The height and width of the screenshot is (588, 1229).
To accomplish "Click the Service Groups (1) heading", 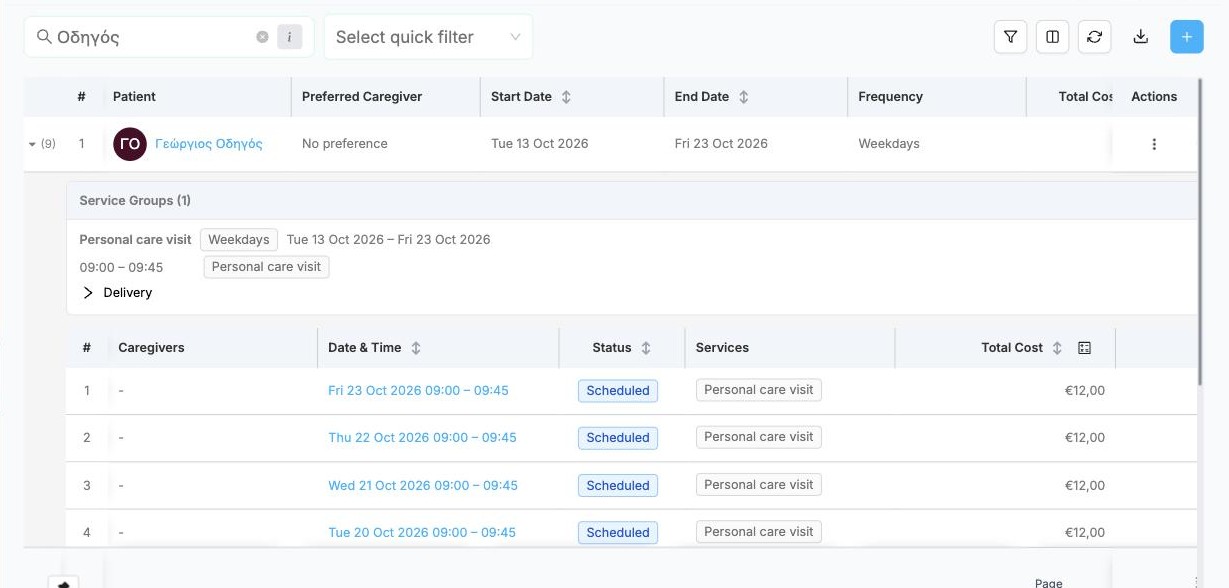I will click(x=135, y=201).
